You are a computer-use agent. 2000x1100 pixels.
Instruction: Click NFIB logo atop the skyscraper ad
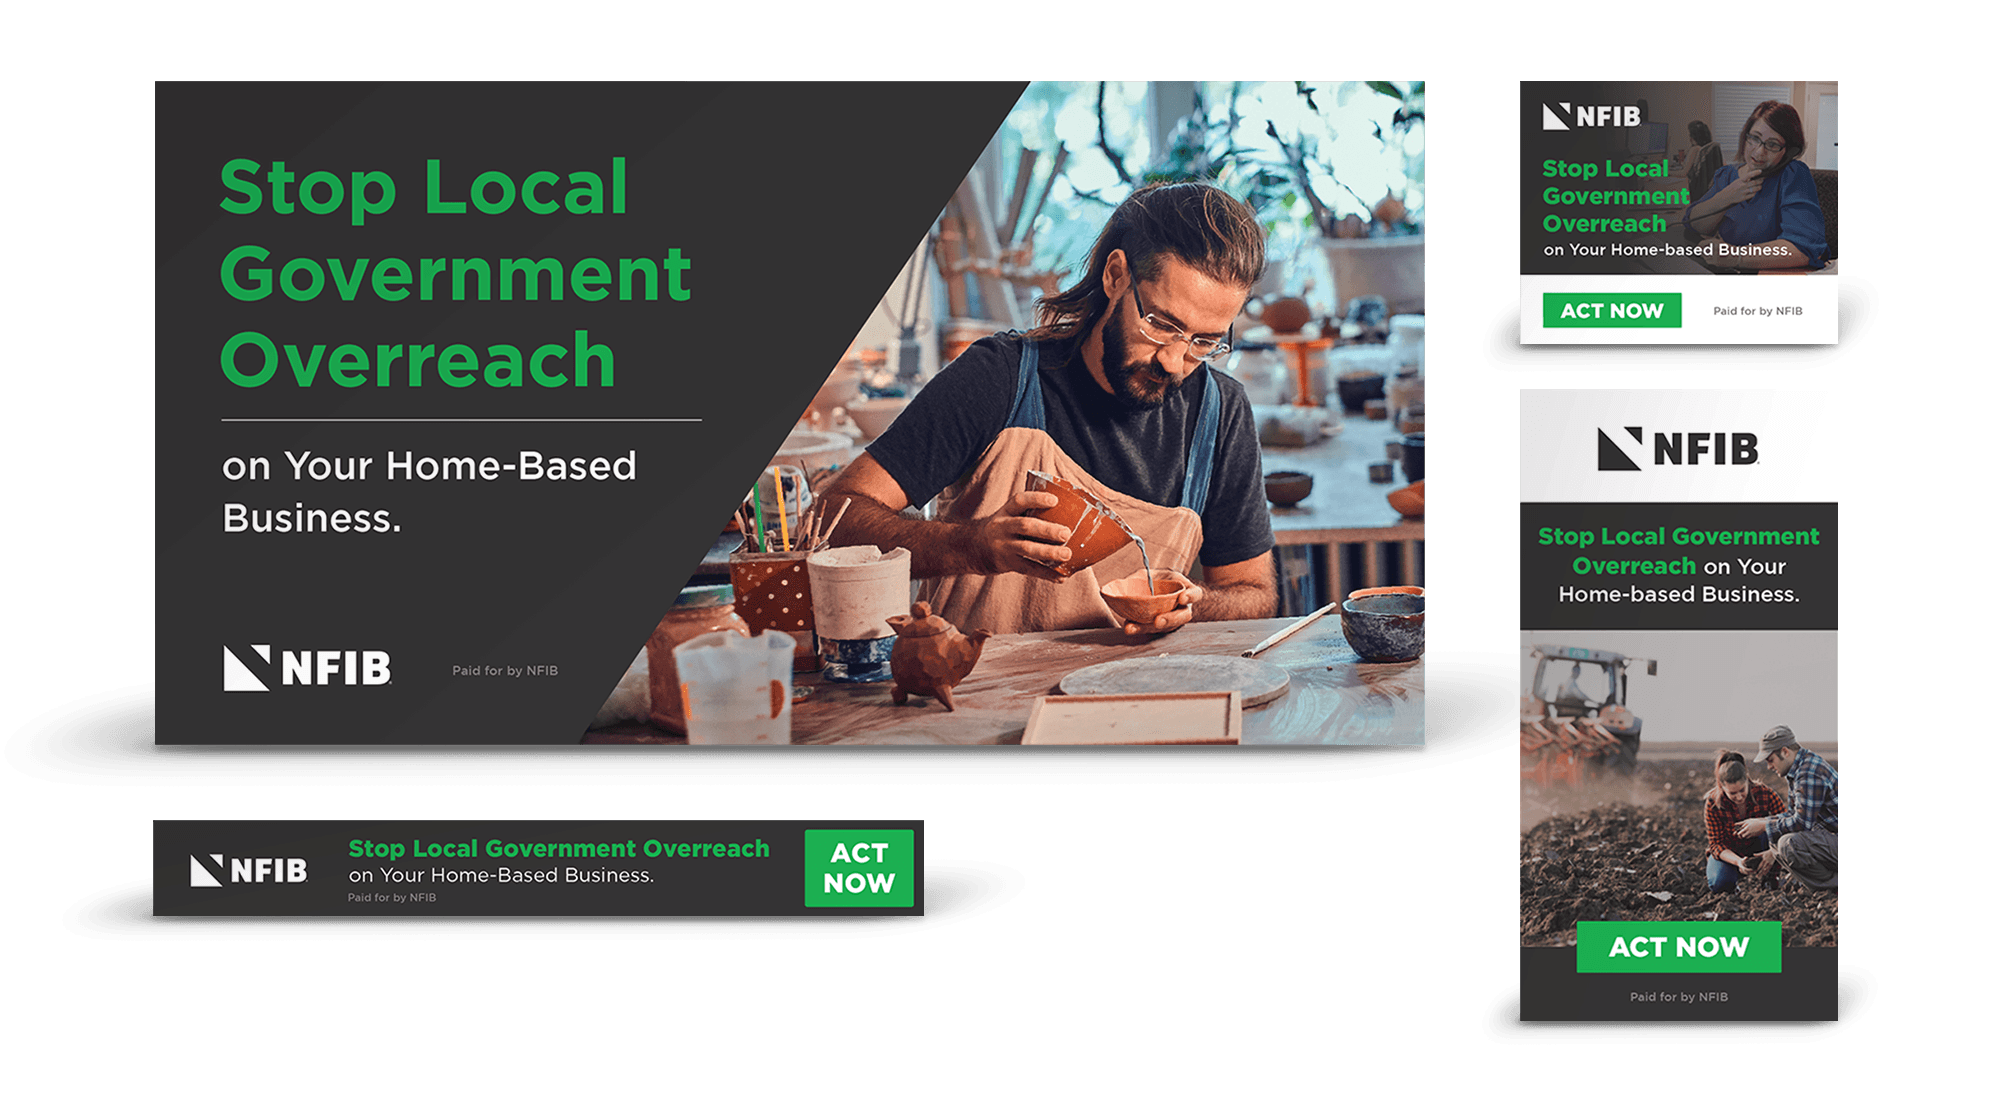coord(1678,448)
